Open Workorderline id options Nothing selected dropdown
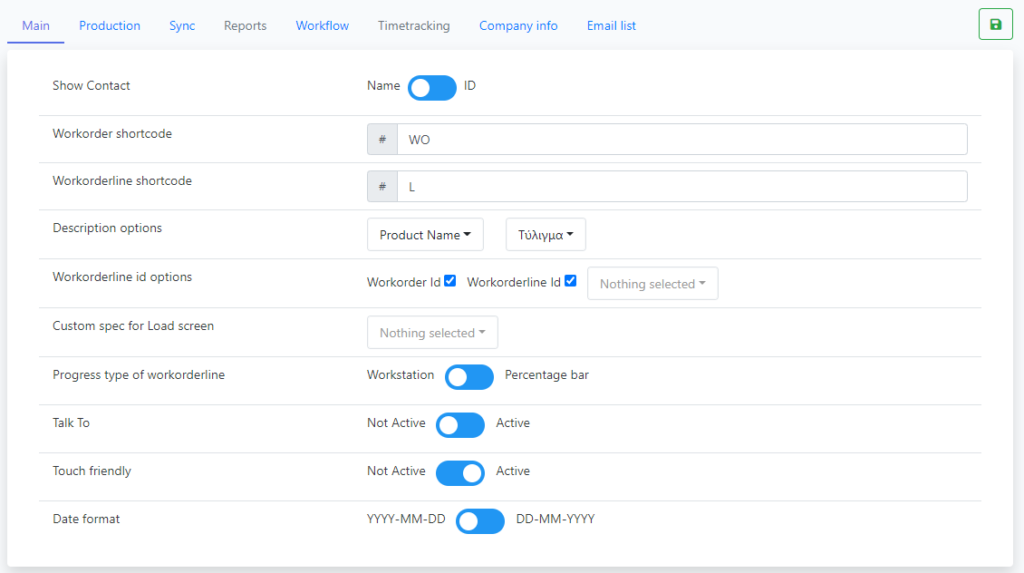The width and height of the screenshot is (1024, 573). (x=652, y=284)
